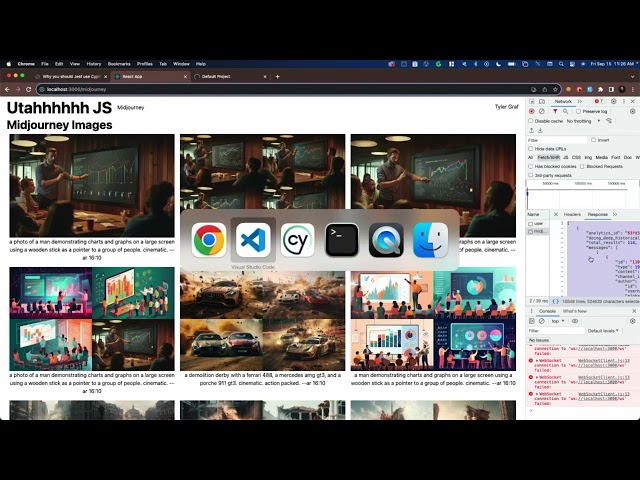Open macOS Spotlight search icon
Image resolution: width=640 pixels, height=480 pixels.
(x=561, y=64)
